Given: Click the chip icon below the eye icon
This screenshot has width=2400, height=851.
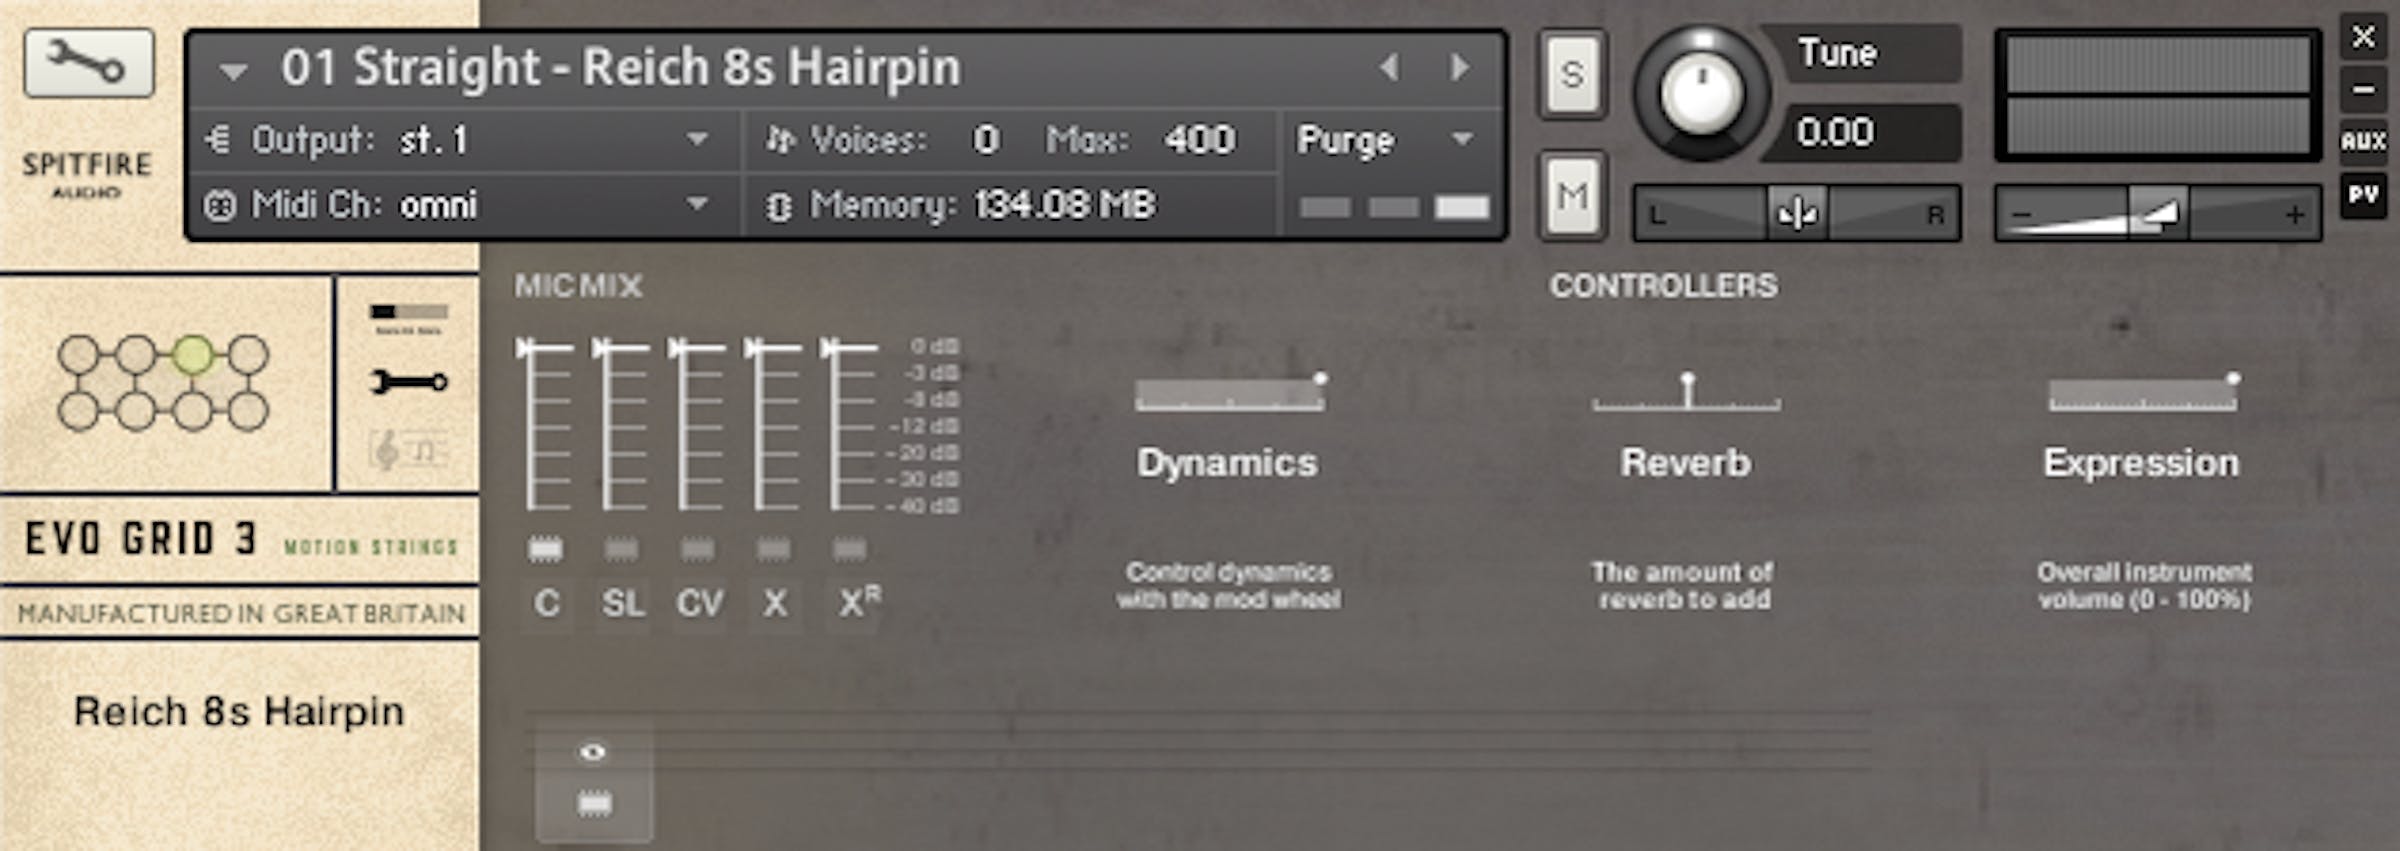Looking at the screenshot, I should pos(594,803).
